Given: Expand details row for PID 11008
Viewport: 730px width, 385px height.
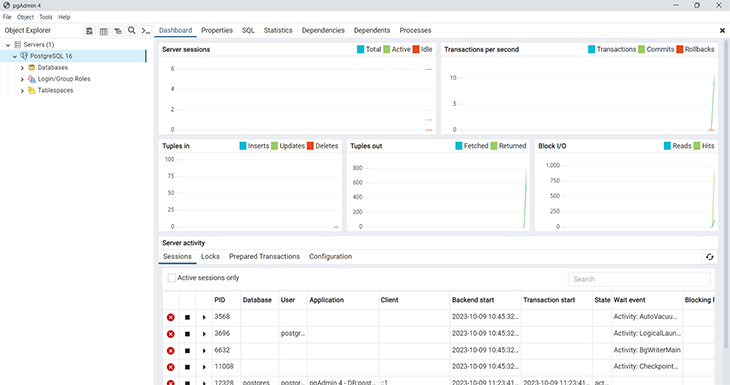Looking at the screenshot, I should tap(204, 367).
